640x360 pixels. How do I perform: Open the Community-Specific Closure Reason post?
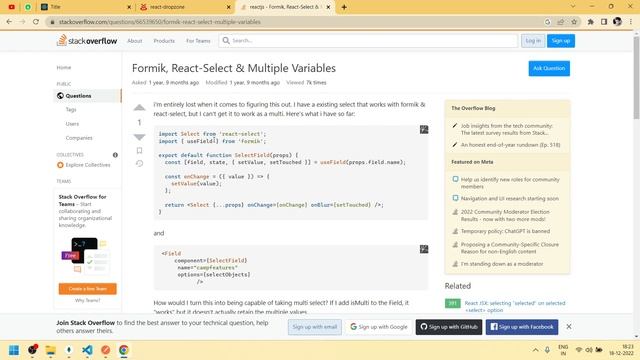pyautogui.click(x=510, y=248)
